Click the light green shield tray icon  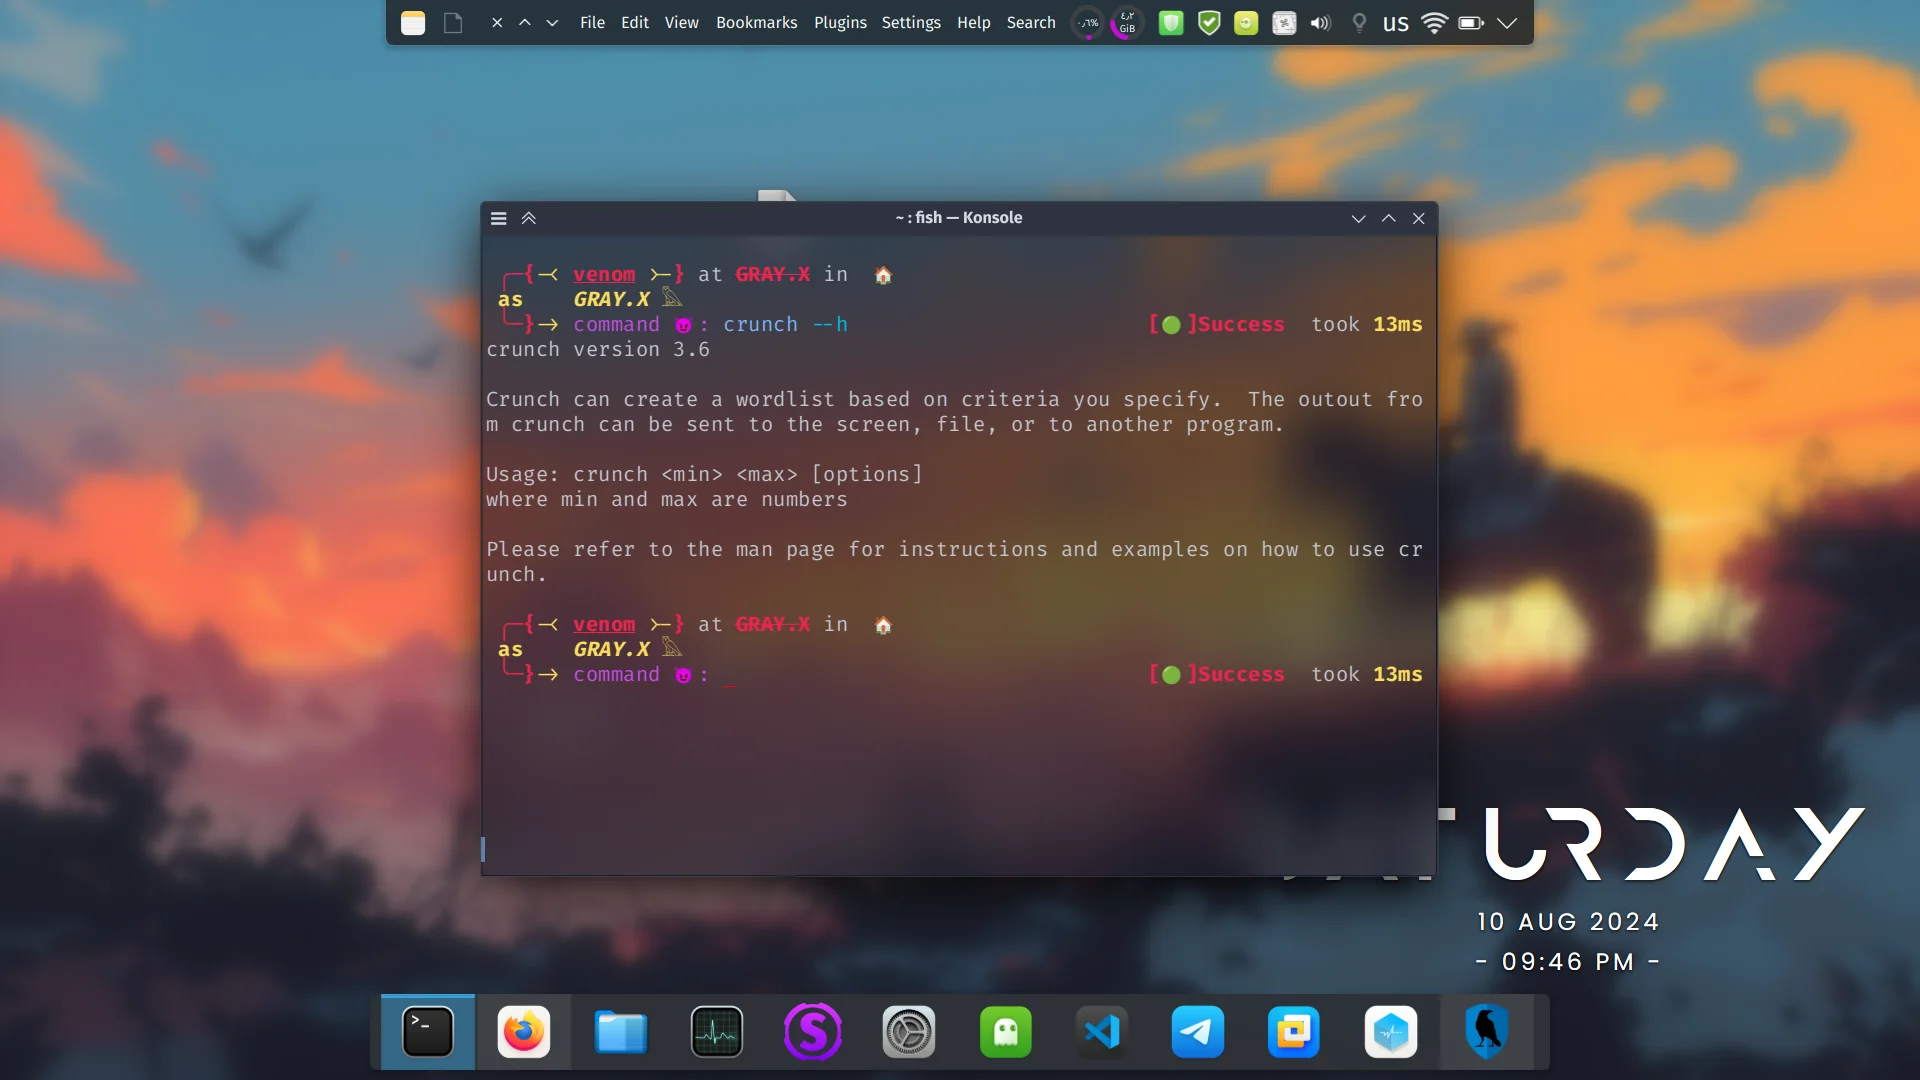pyautogui.click(x=1171, y=22)
